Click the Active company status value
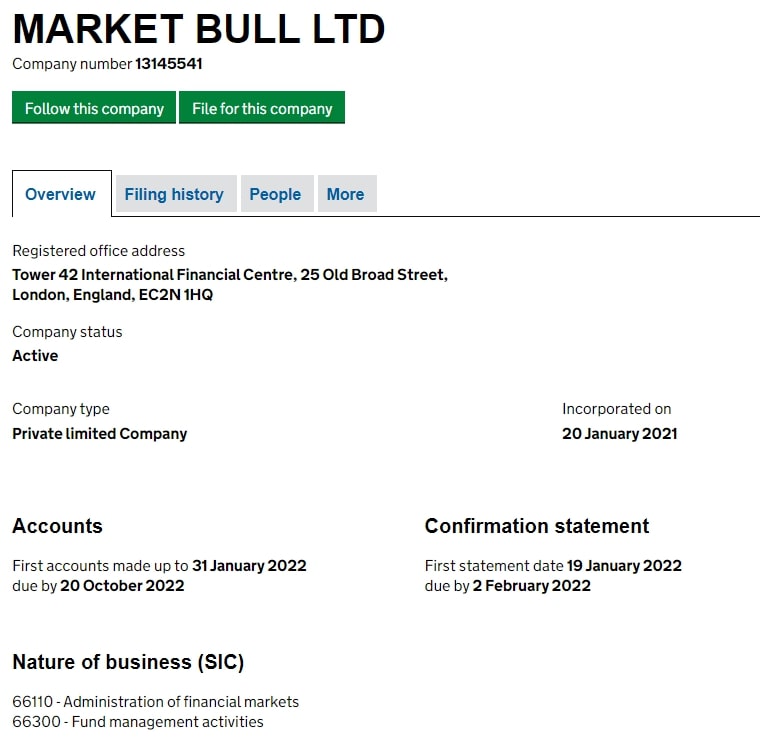The image size is (760, 737). pyautogui.click(x=35, y=356)
